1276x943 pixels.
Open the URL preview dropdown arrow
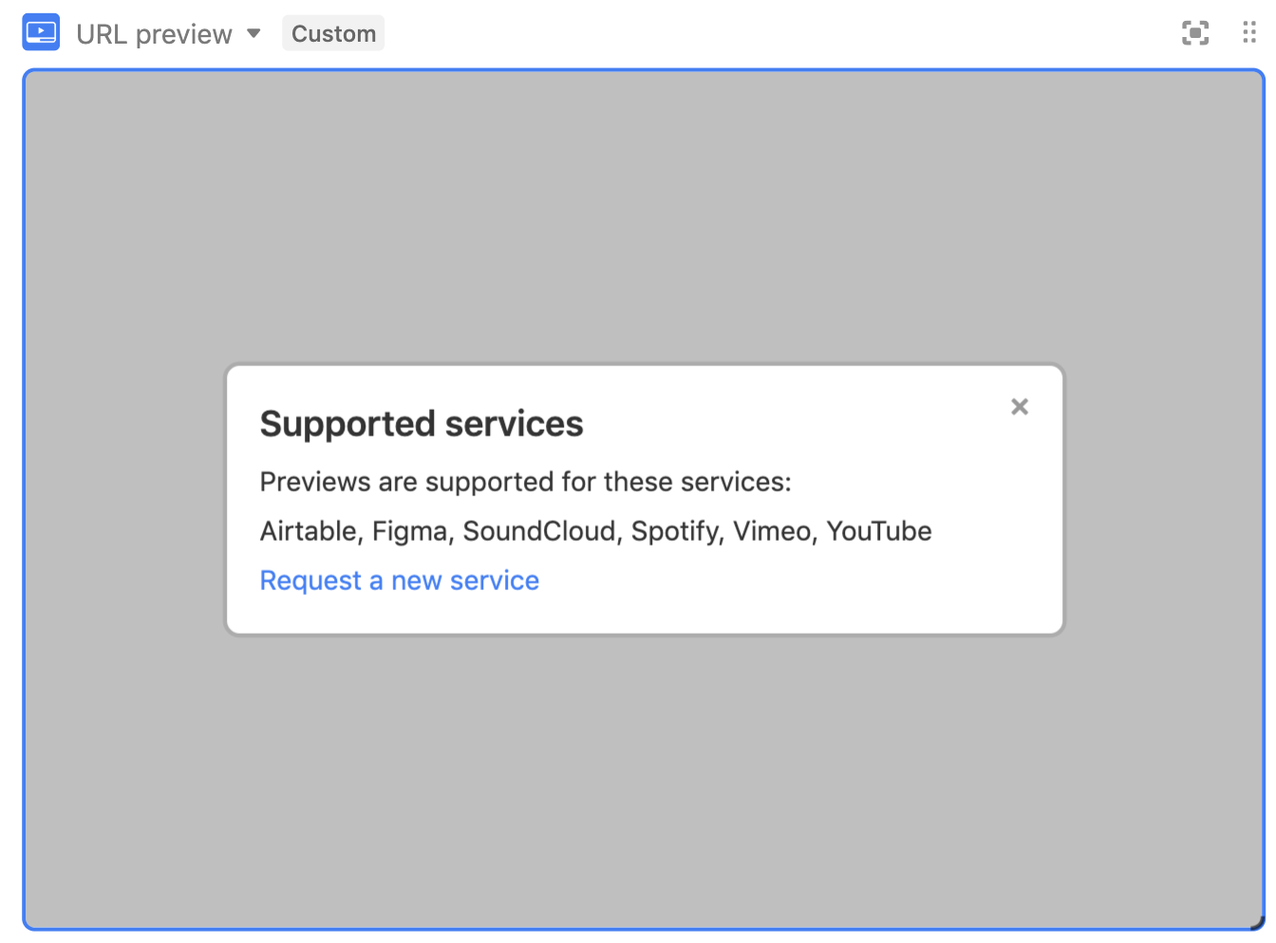tap(254, 33)
